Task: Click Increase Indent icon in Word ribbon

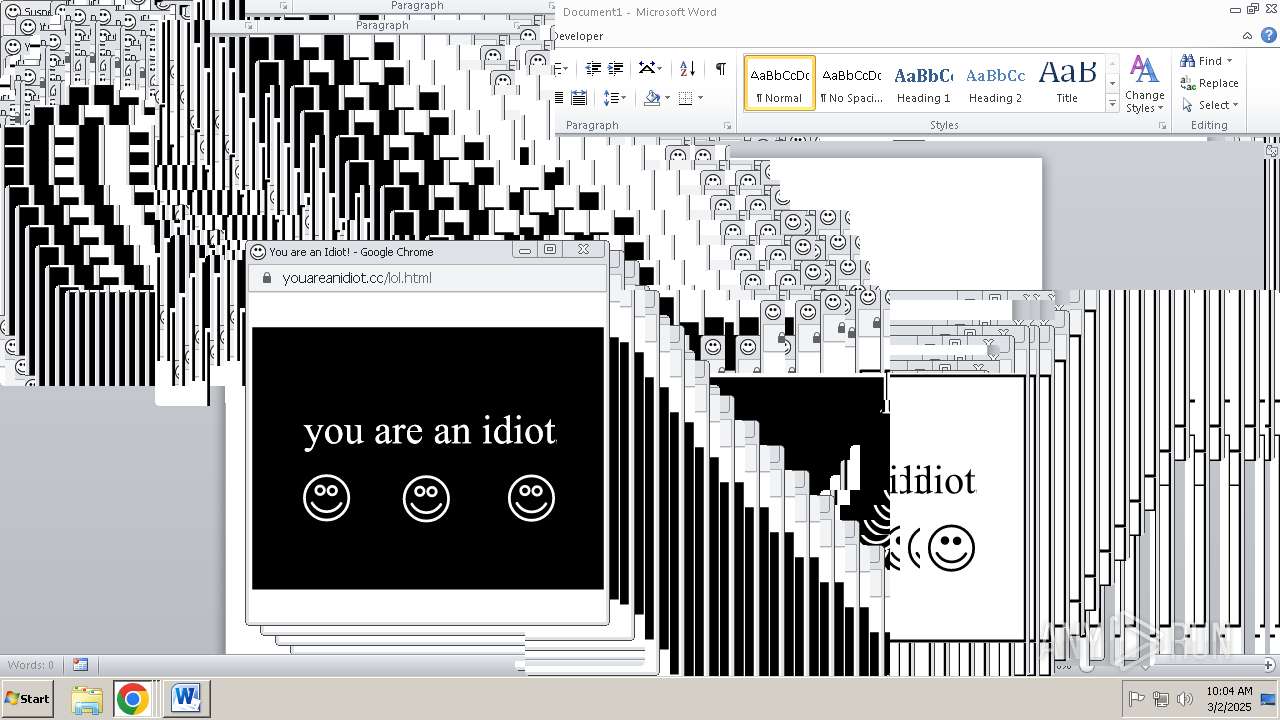Action: pos(616,68)
